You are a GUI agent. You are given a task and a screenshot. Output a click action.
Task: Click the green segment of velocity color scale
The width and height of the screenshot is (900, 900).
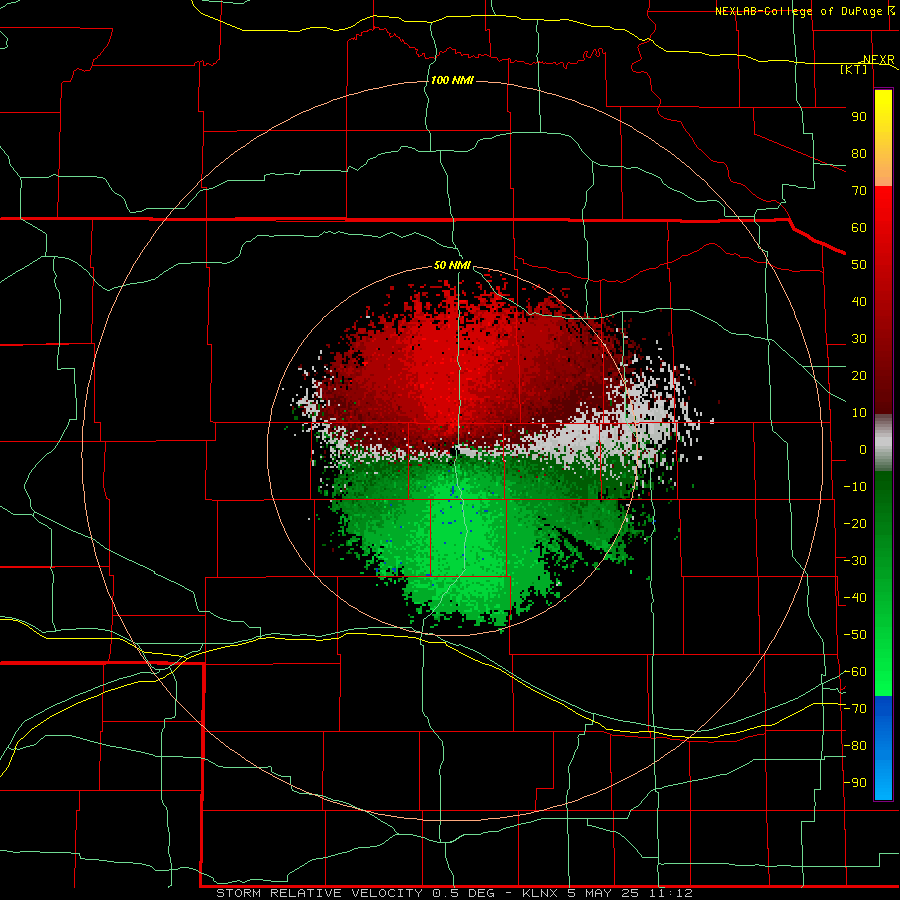click(883, 583)
